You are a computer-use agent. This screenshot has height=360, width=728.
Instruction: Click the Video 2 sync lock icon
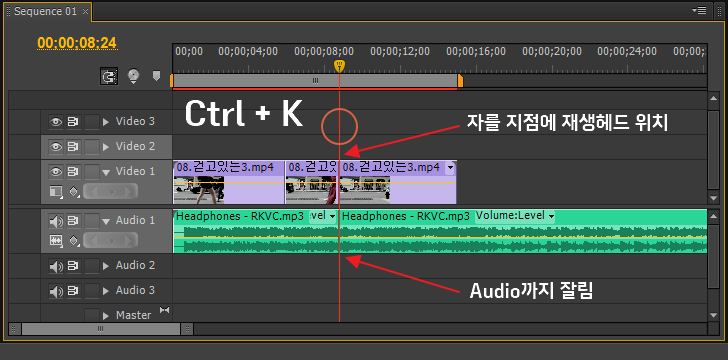pos(72,147)
